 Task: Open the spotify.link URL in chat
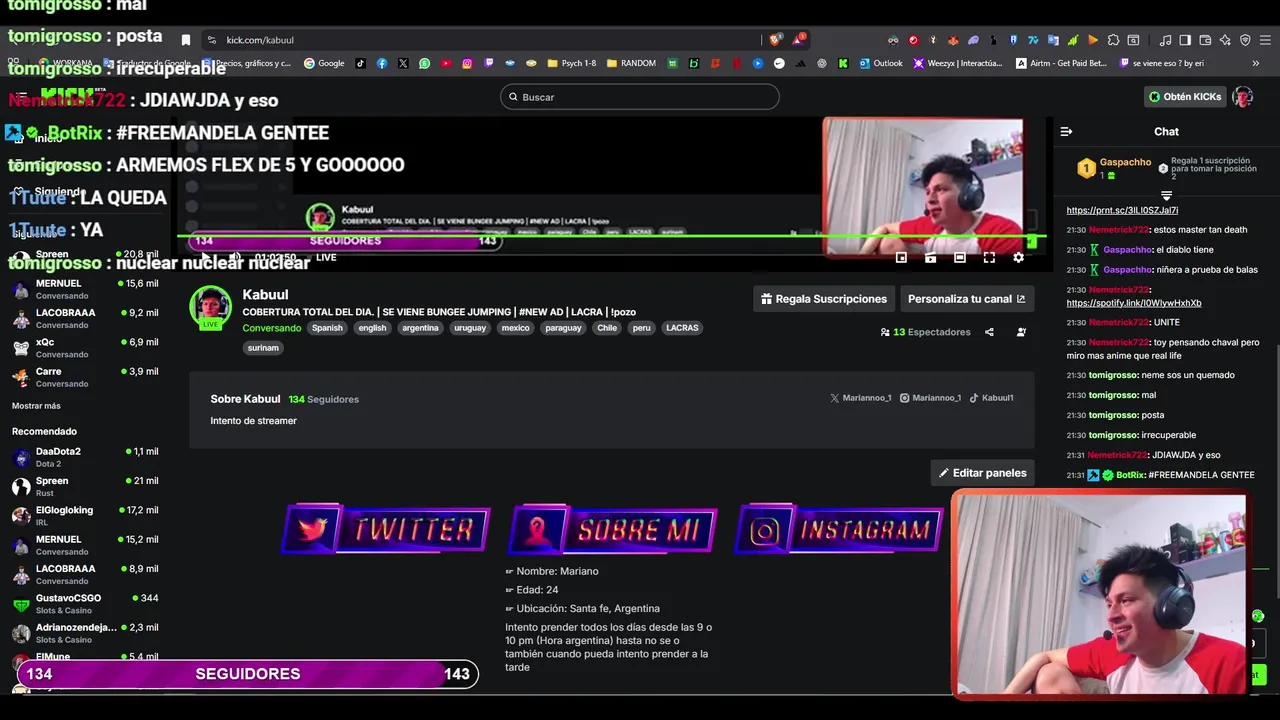[x=1134, y=303]
